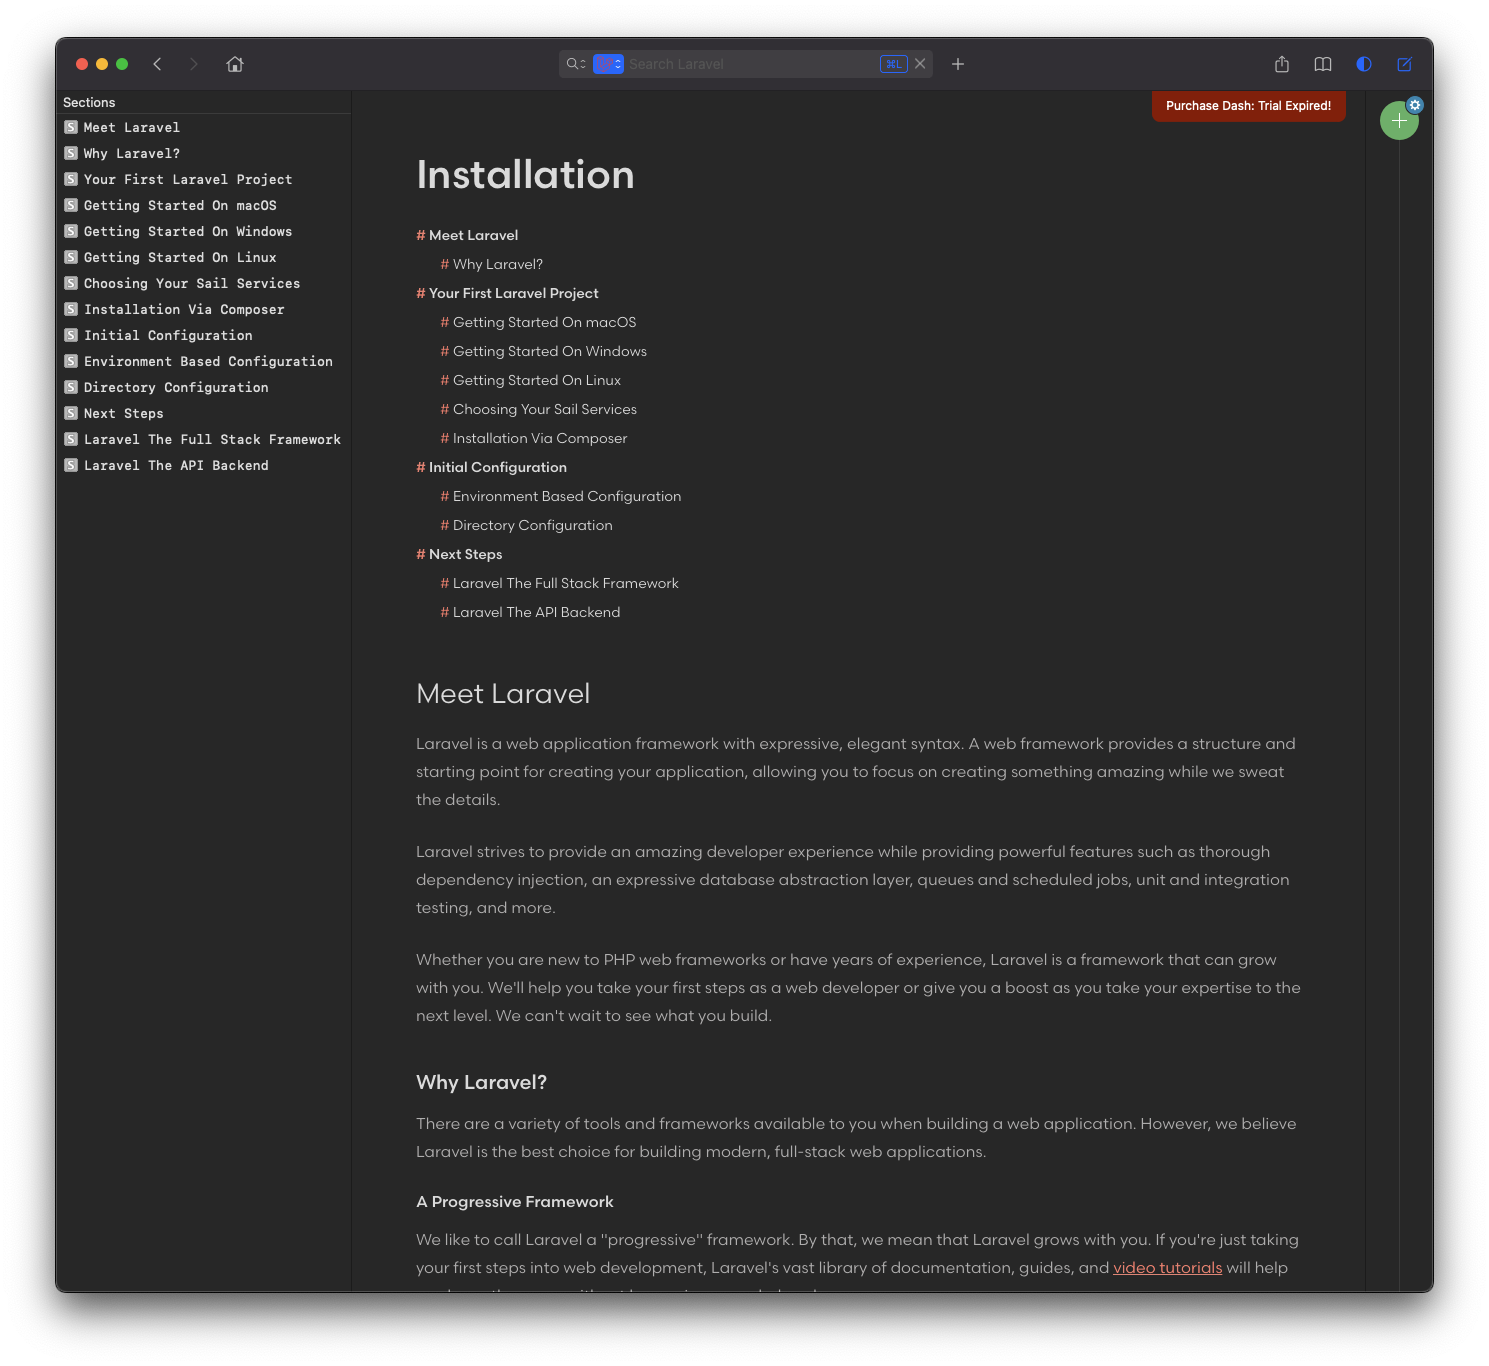Select Getting Started On Linux sidebar row
Viewport: 1489px width, 1366px height.
pyautogui.click(x=204, y=258)
